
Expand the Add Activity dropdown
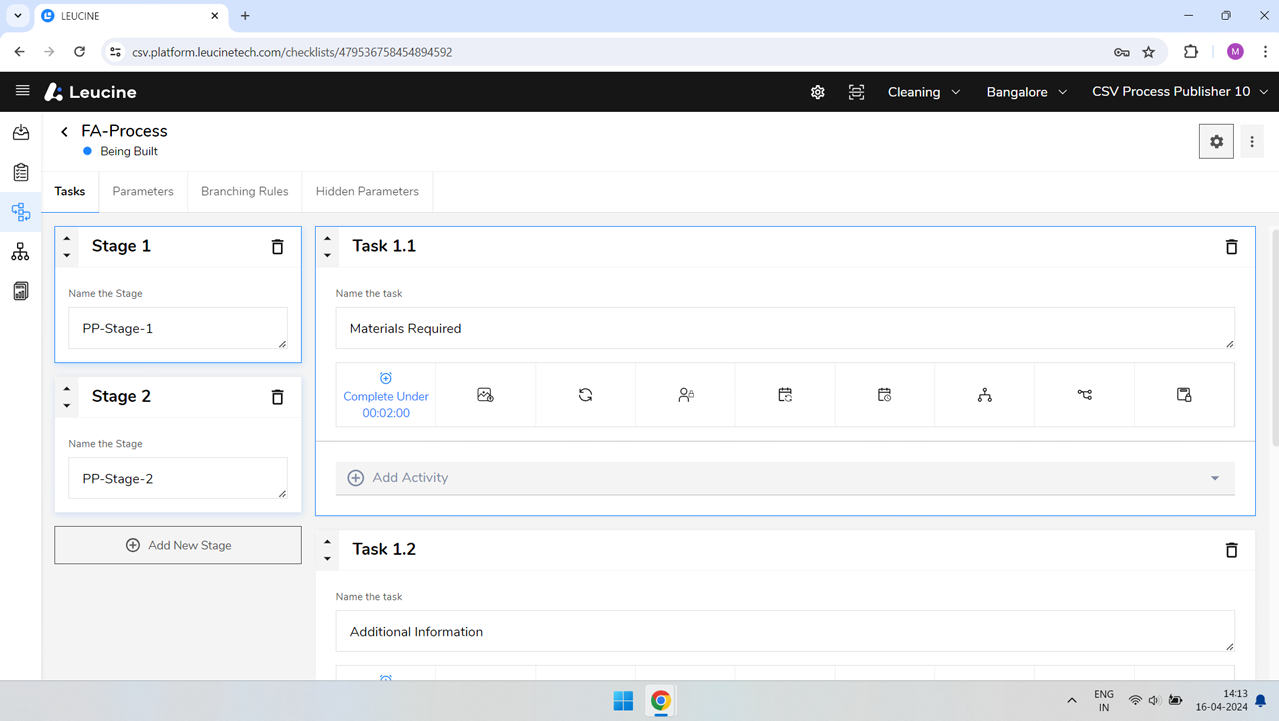(x=785, y=478)
